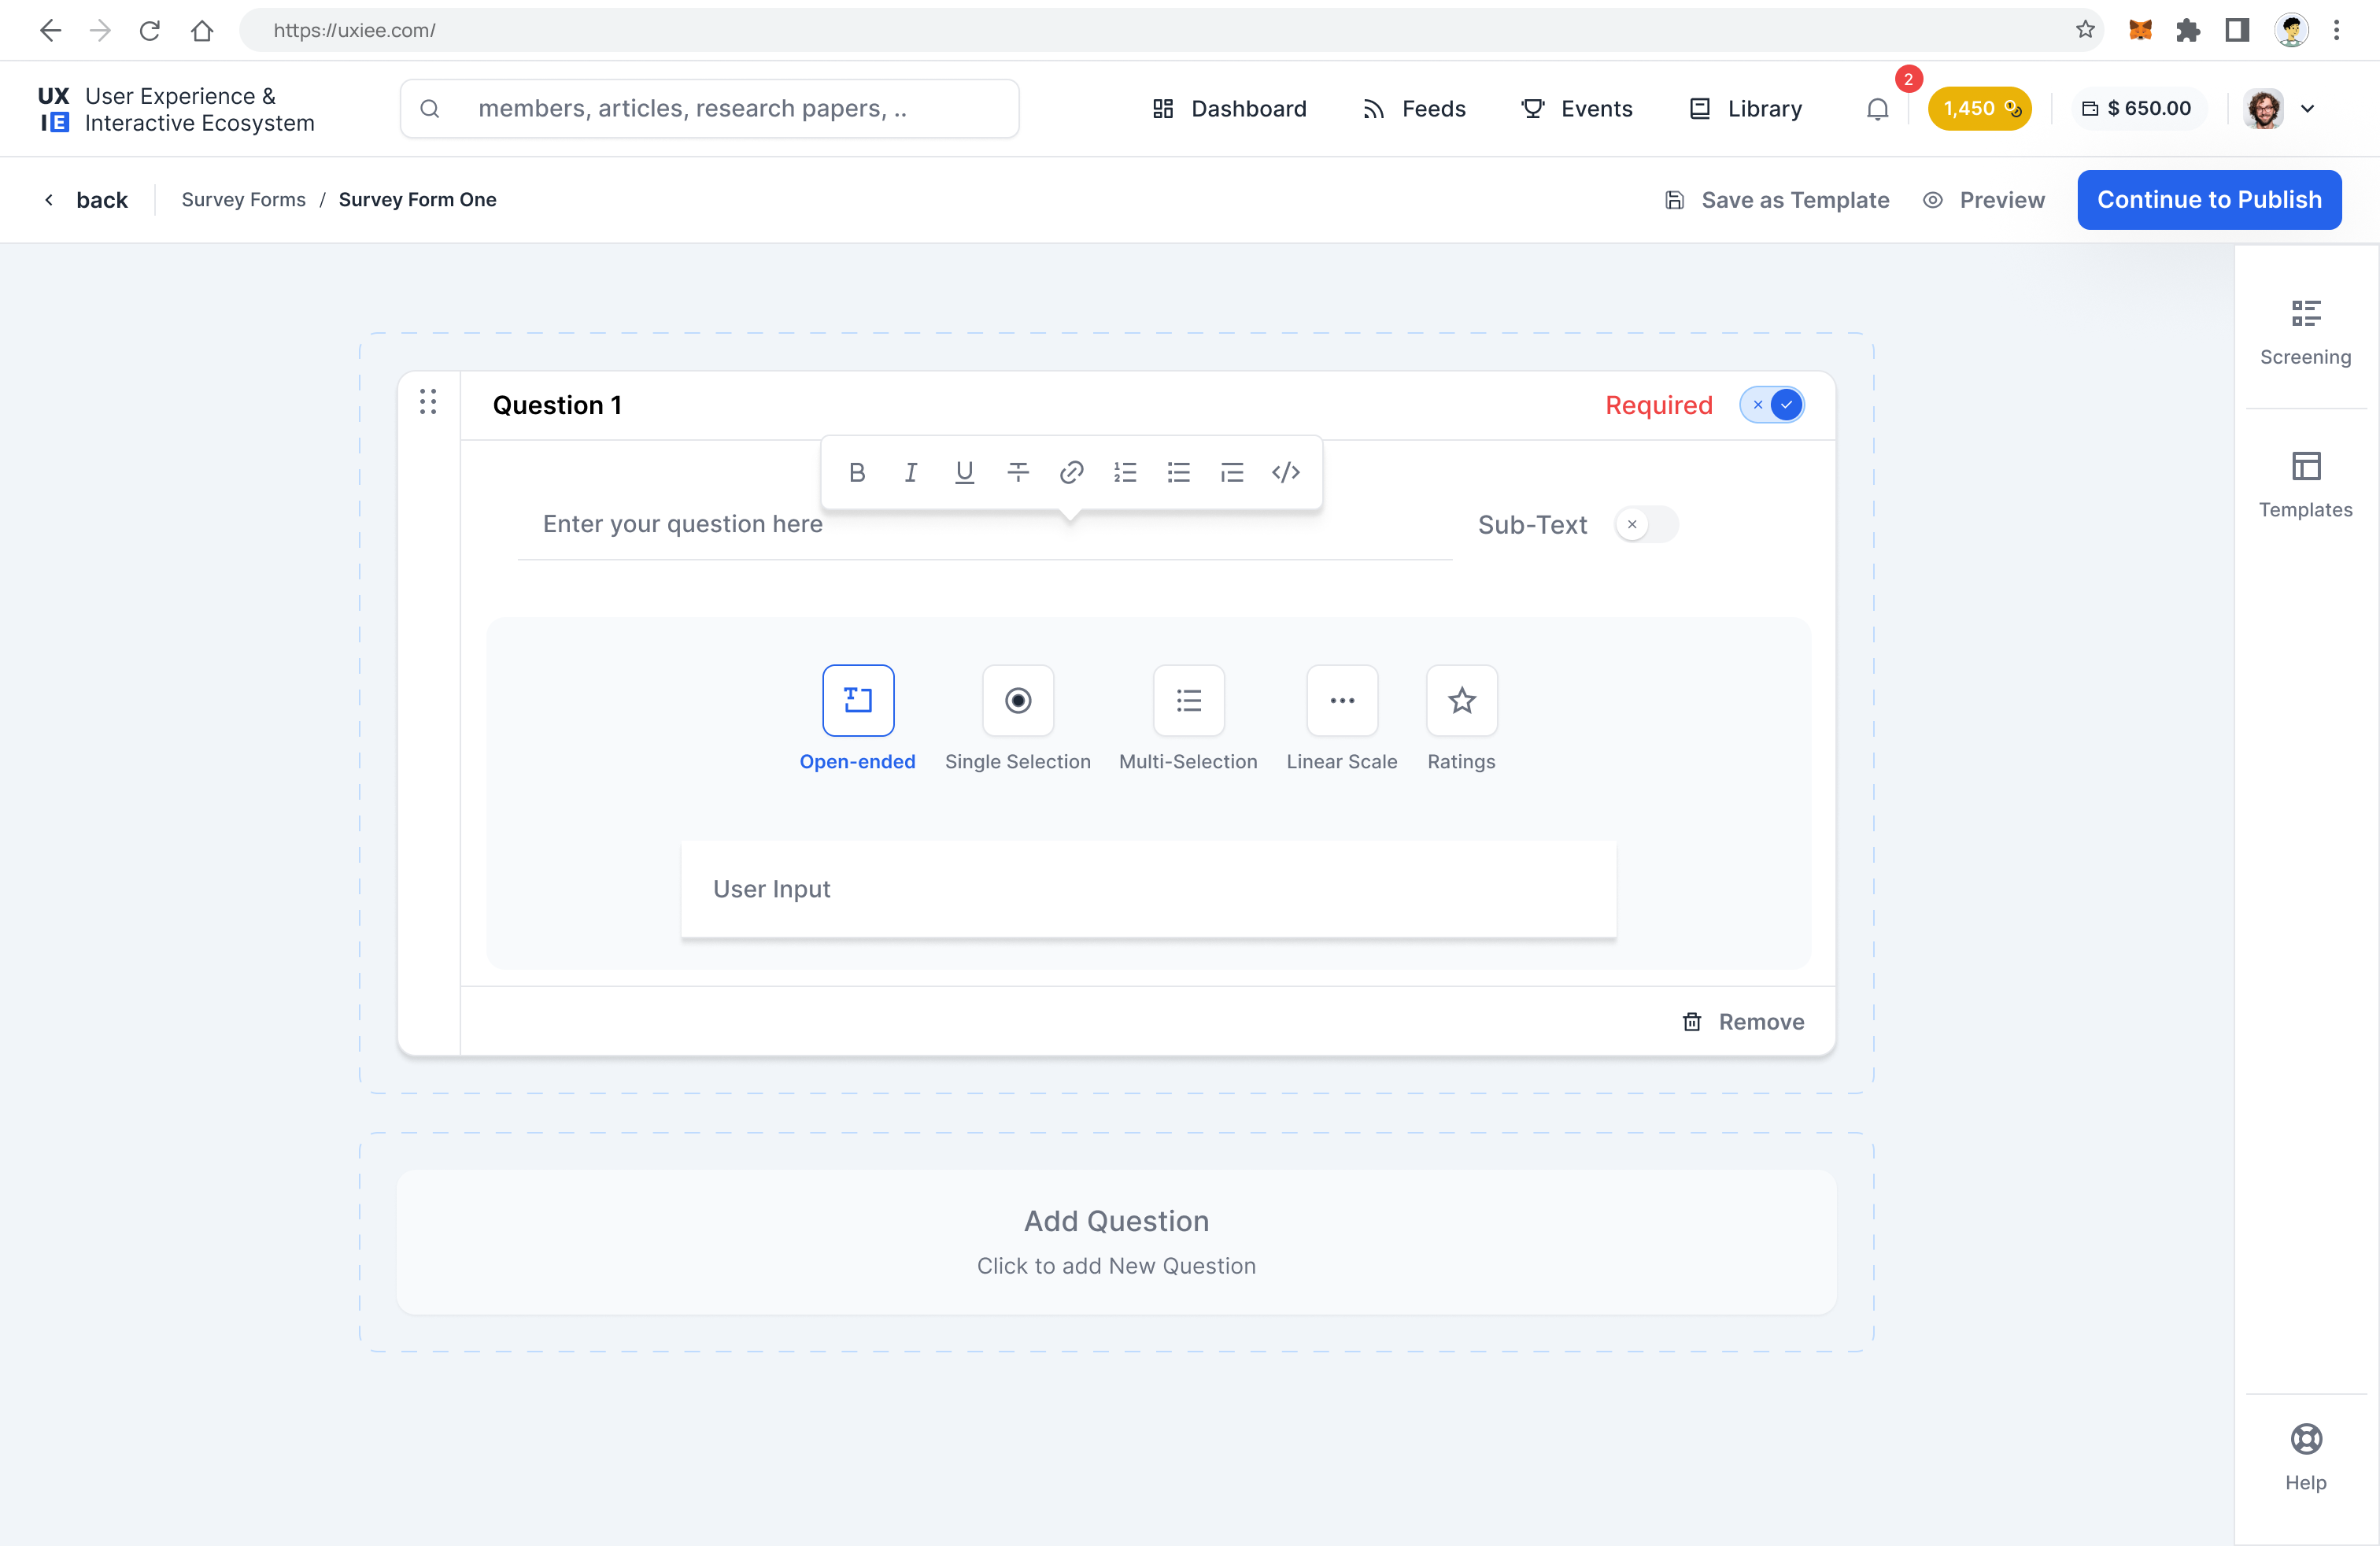The image size is (2380, 1546).
Task: Open the Library page
Action: tap(1745, 109)
